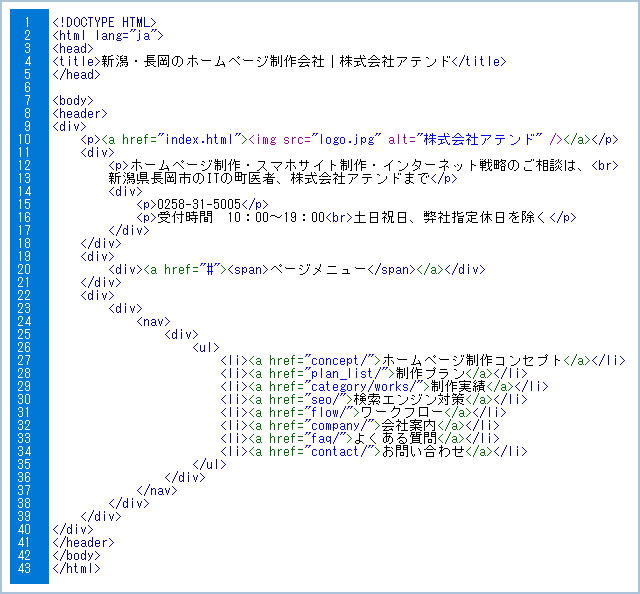The image size is (640, 594).
Task: Click the href="company/" value
Action: point(342,425)
